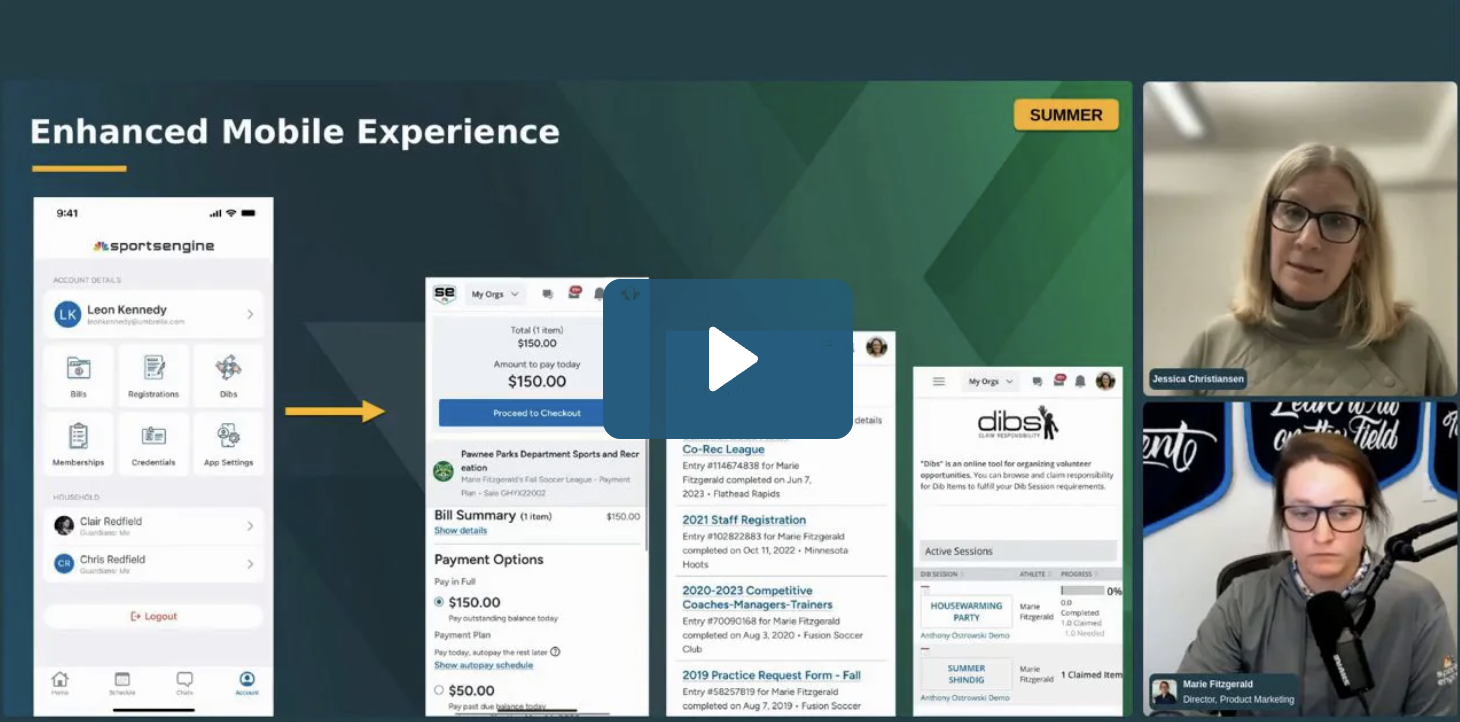
Task: Open the App Settings gear tile
Action: click(x=228, y=443)
